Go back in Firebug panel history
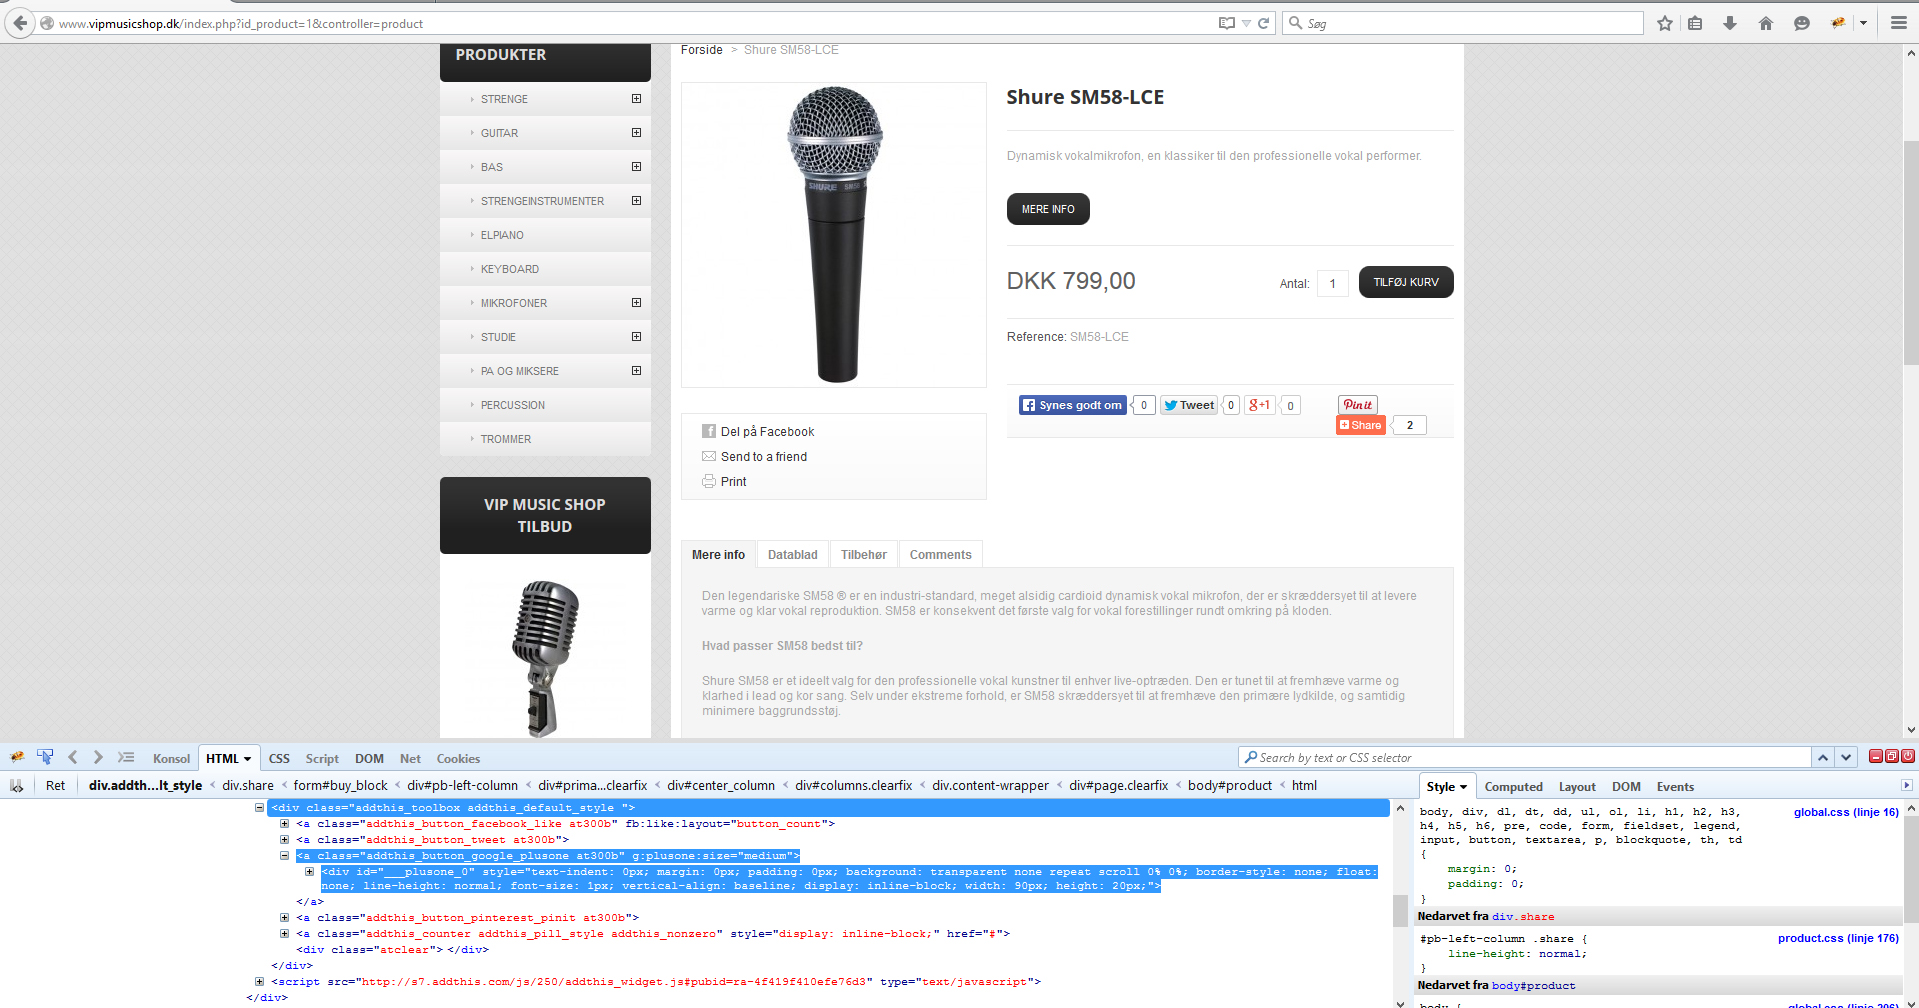This screenshot has height=1008, width=1919. click(72, 758)
